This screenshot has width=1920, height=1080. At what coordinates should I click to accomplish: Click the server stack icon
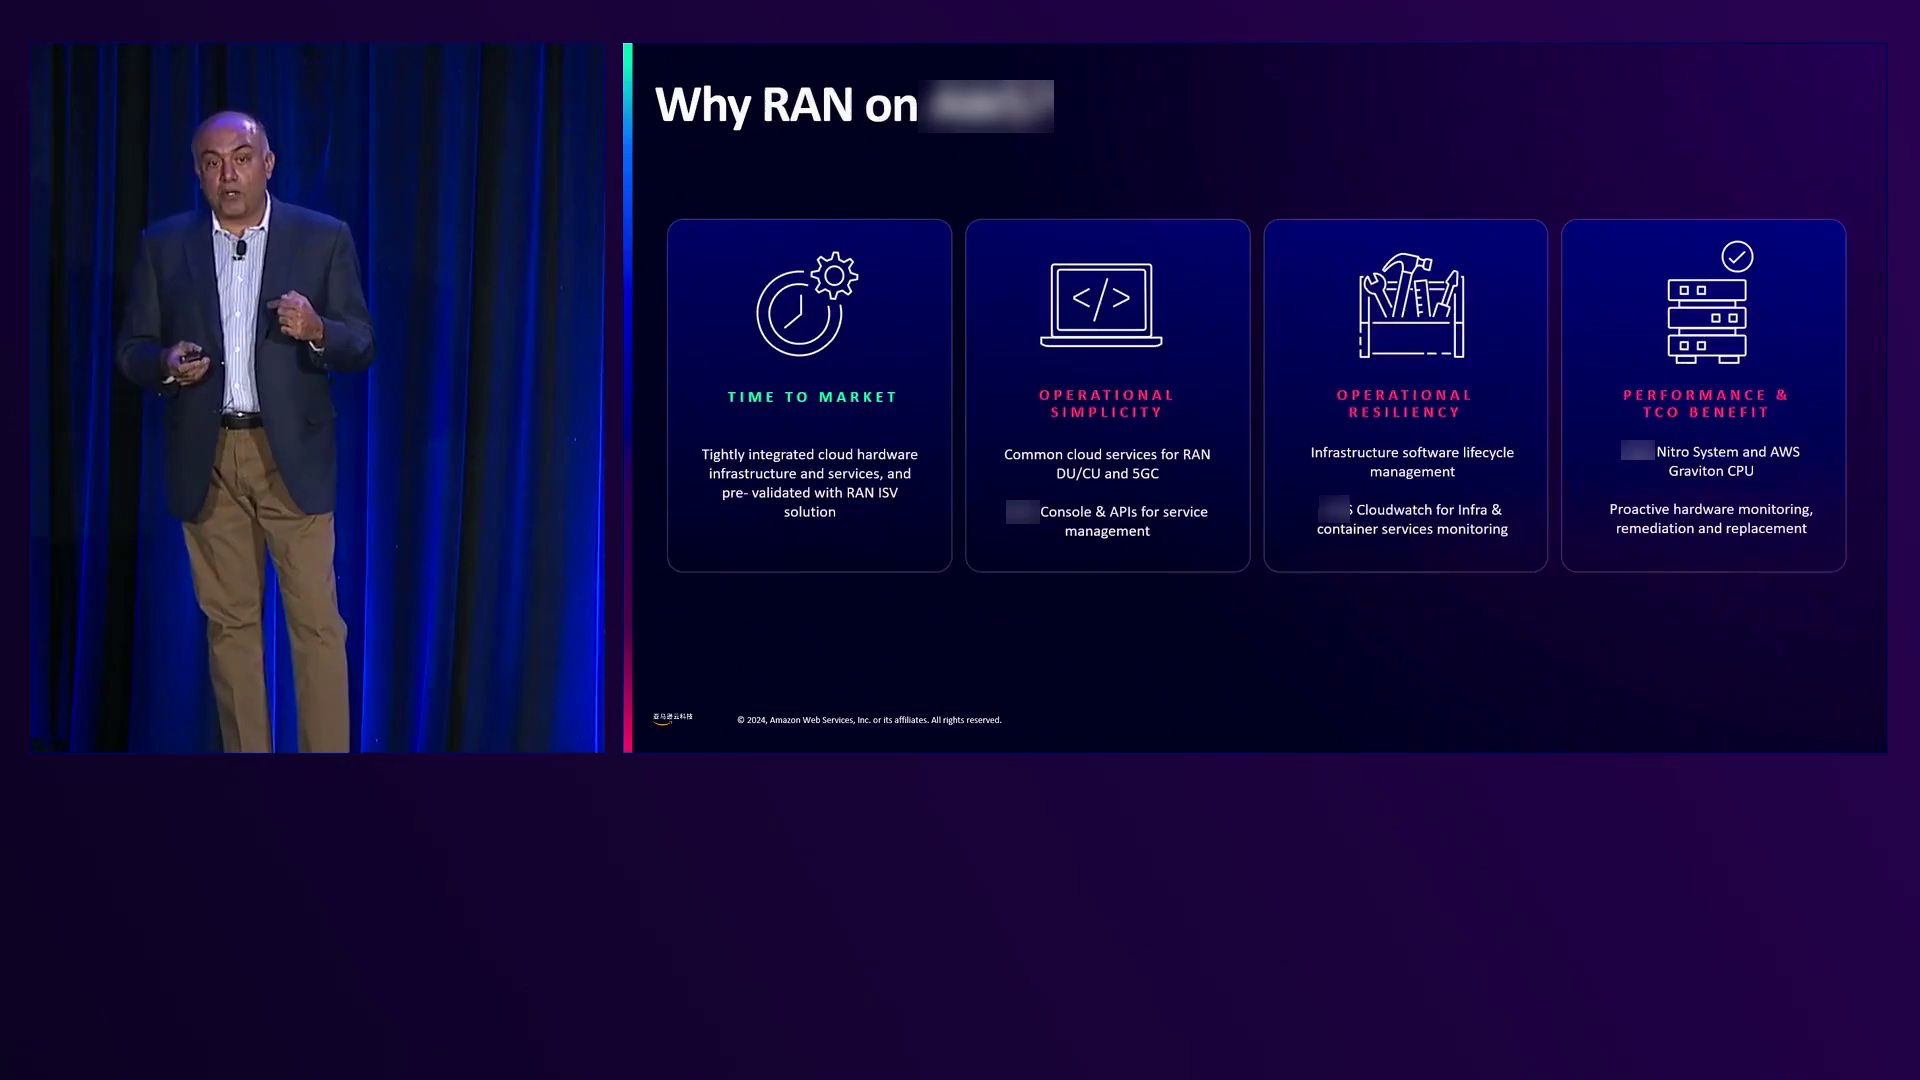[x=1707, y=320]
